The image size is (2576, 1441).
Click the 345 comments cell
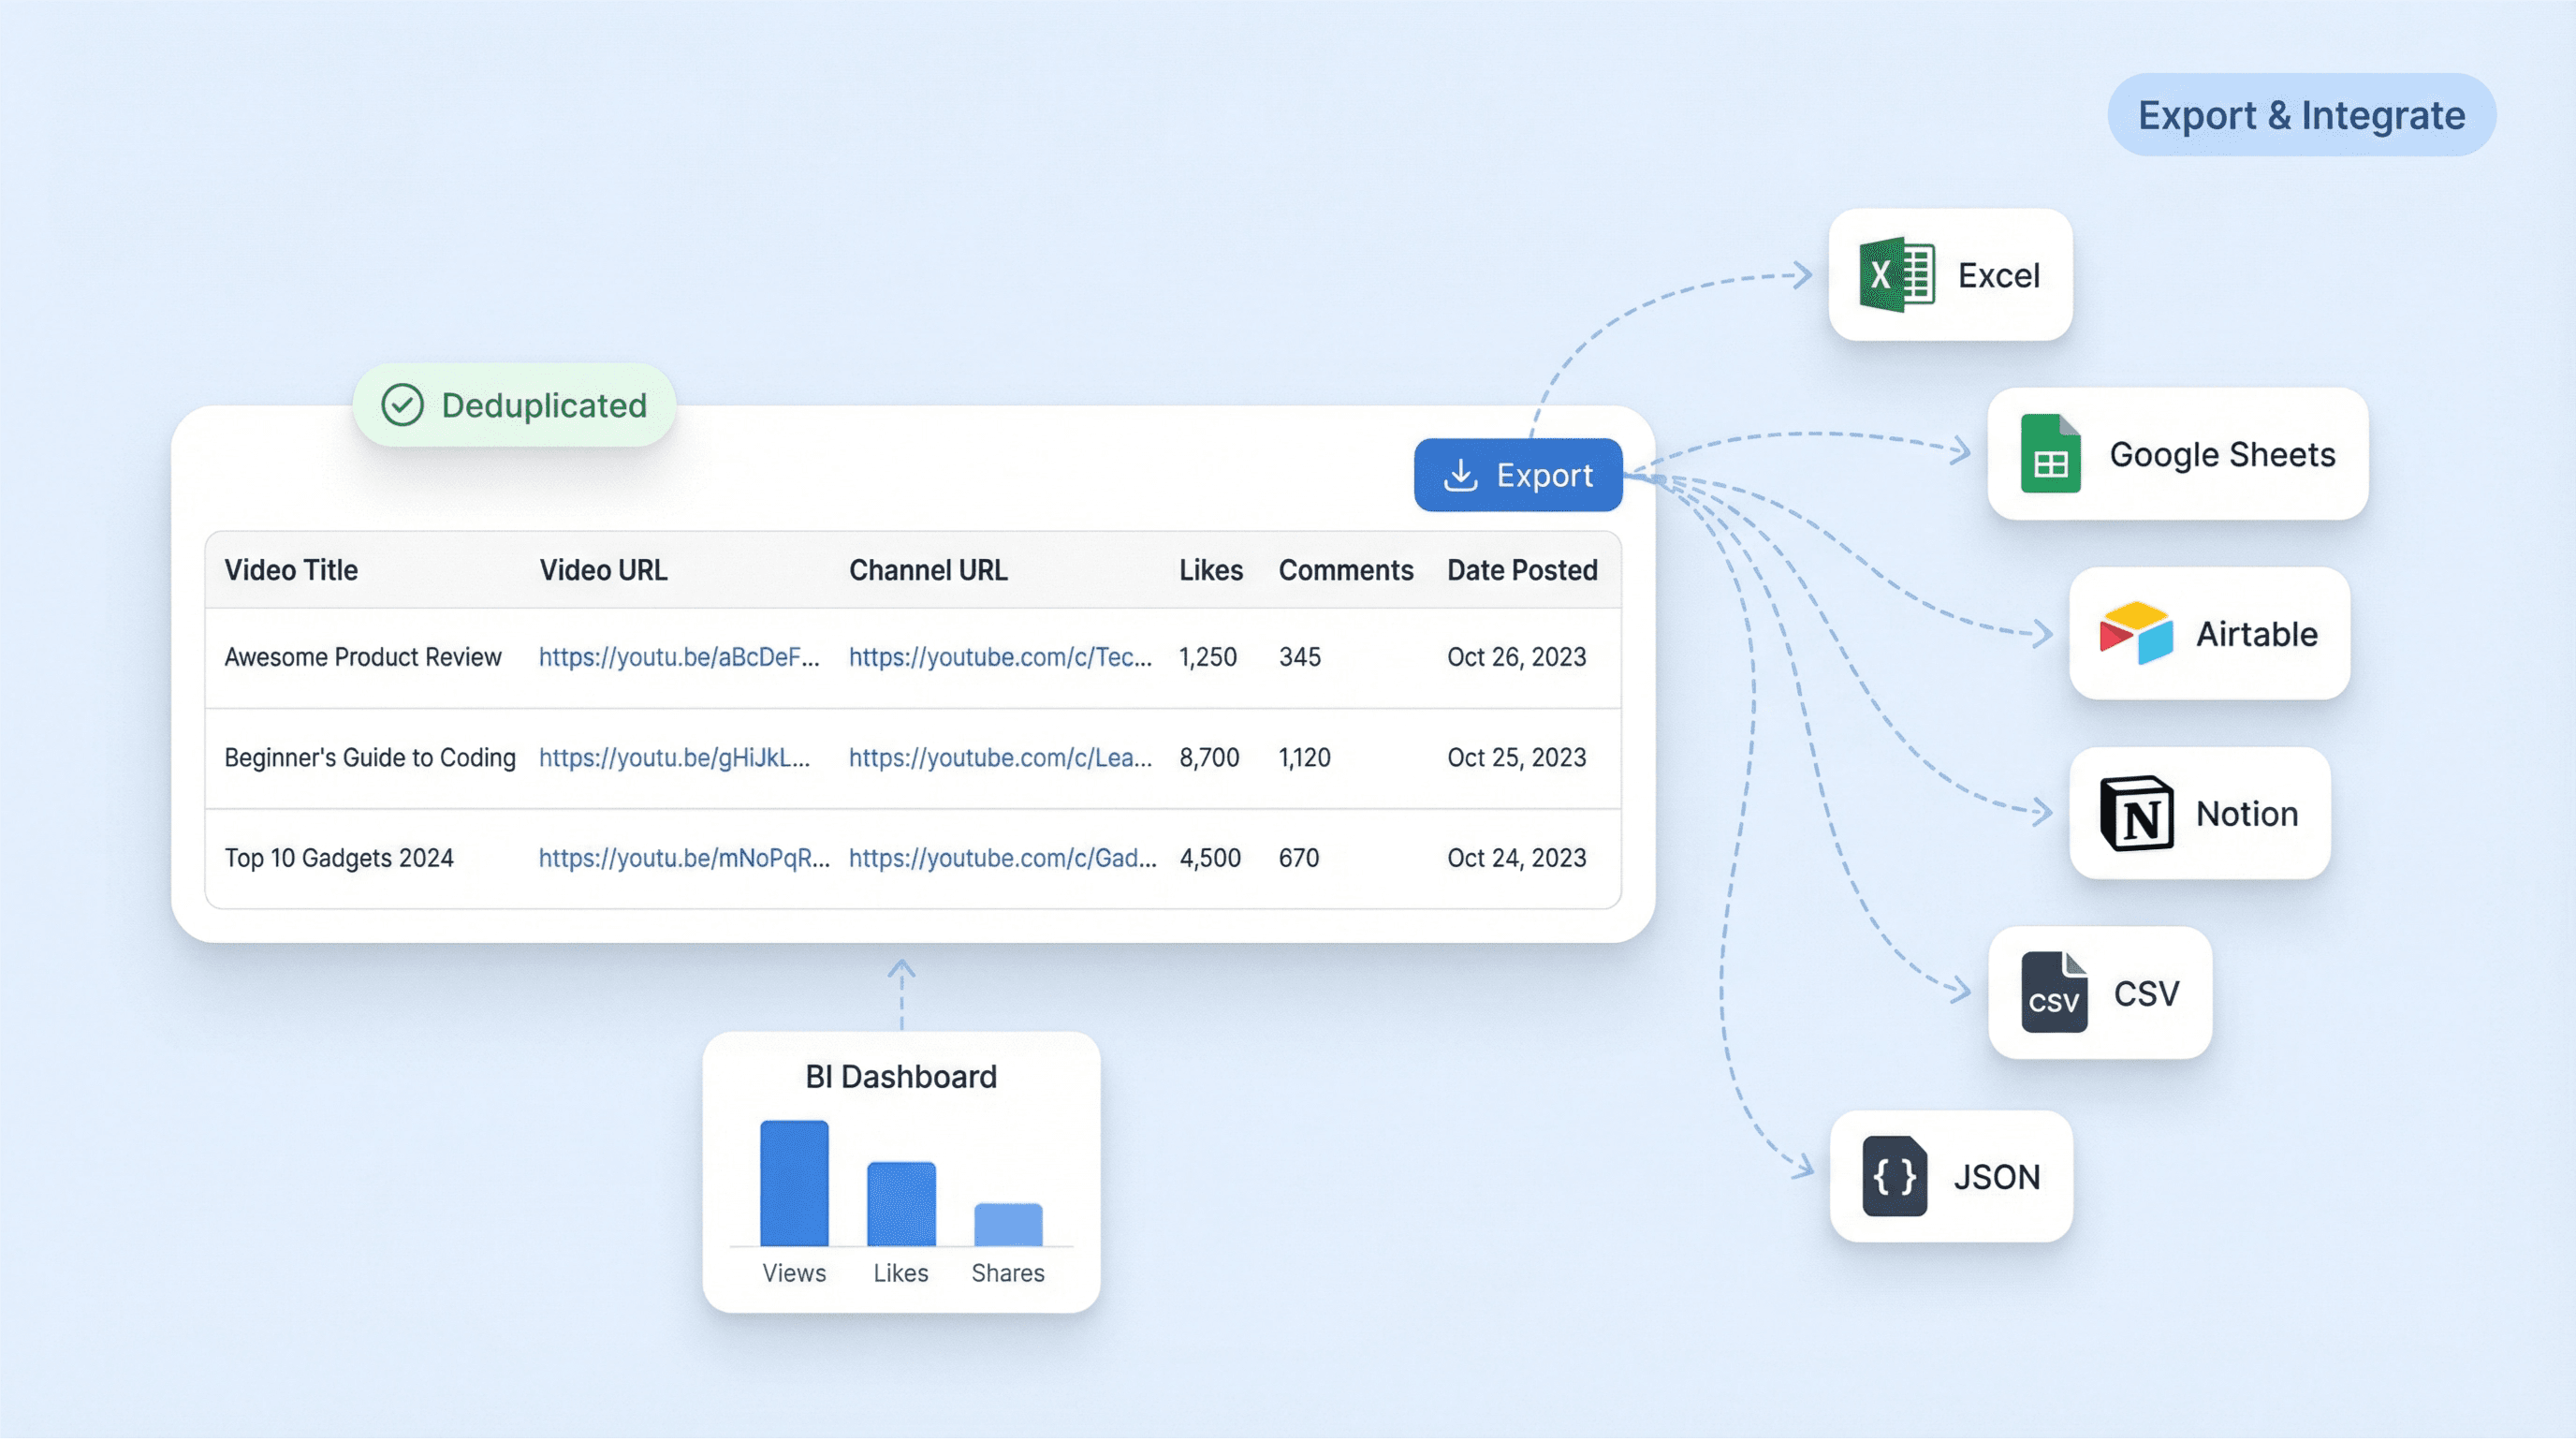coord(1300,658)
